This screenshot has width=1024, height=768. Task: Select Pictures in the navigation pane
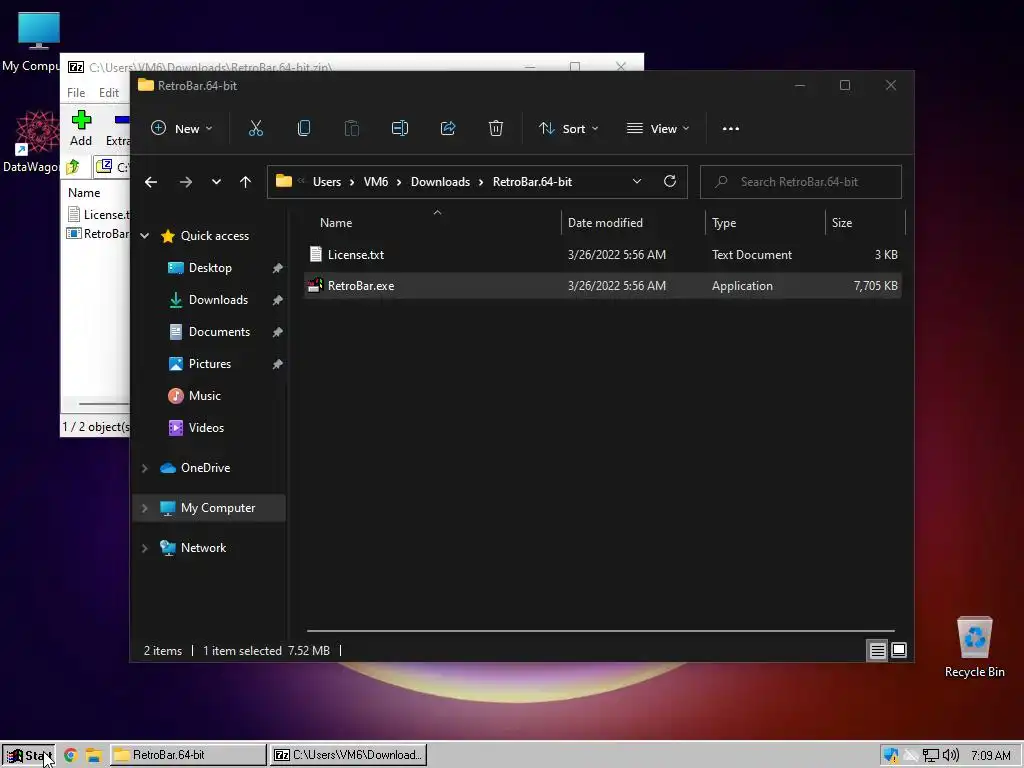coord(210,364)
